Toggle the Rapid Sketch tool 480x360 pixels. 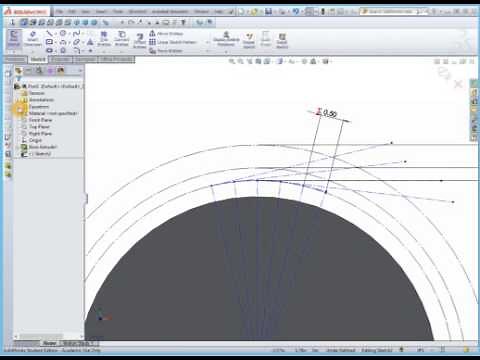282,41
